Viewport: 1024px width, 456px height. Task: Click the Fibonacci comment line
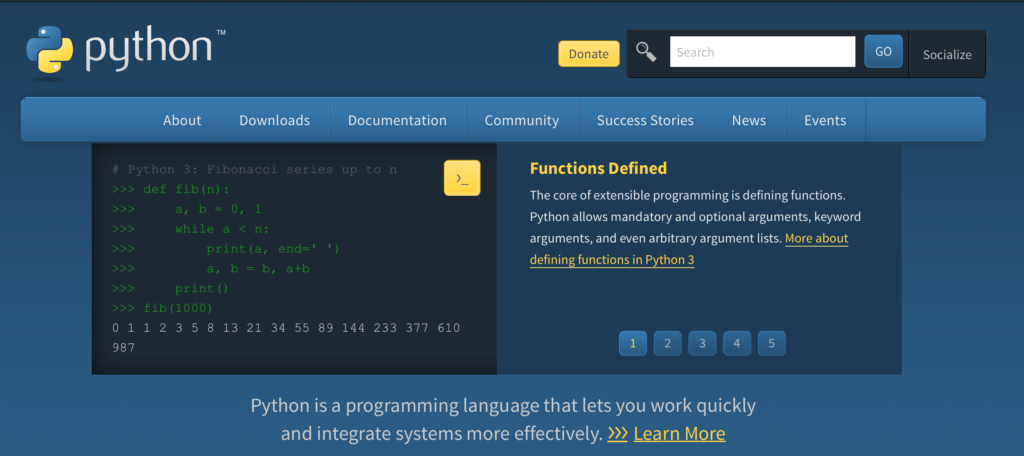(x=254, y=170)
